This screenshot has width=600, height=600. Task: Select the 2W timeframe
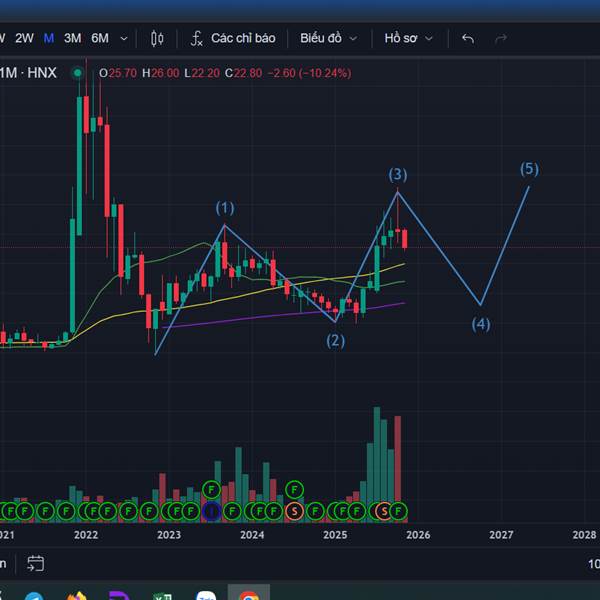24,38
